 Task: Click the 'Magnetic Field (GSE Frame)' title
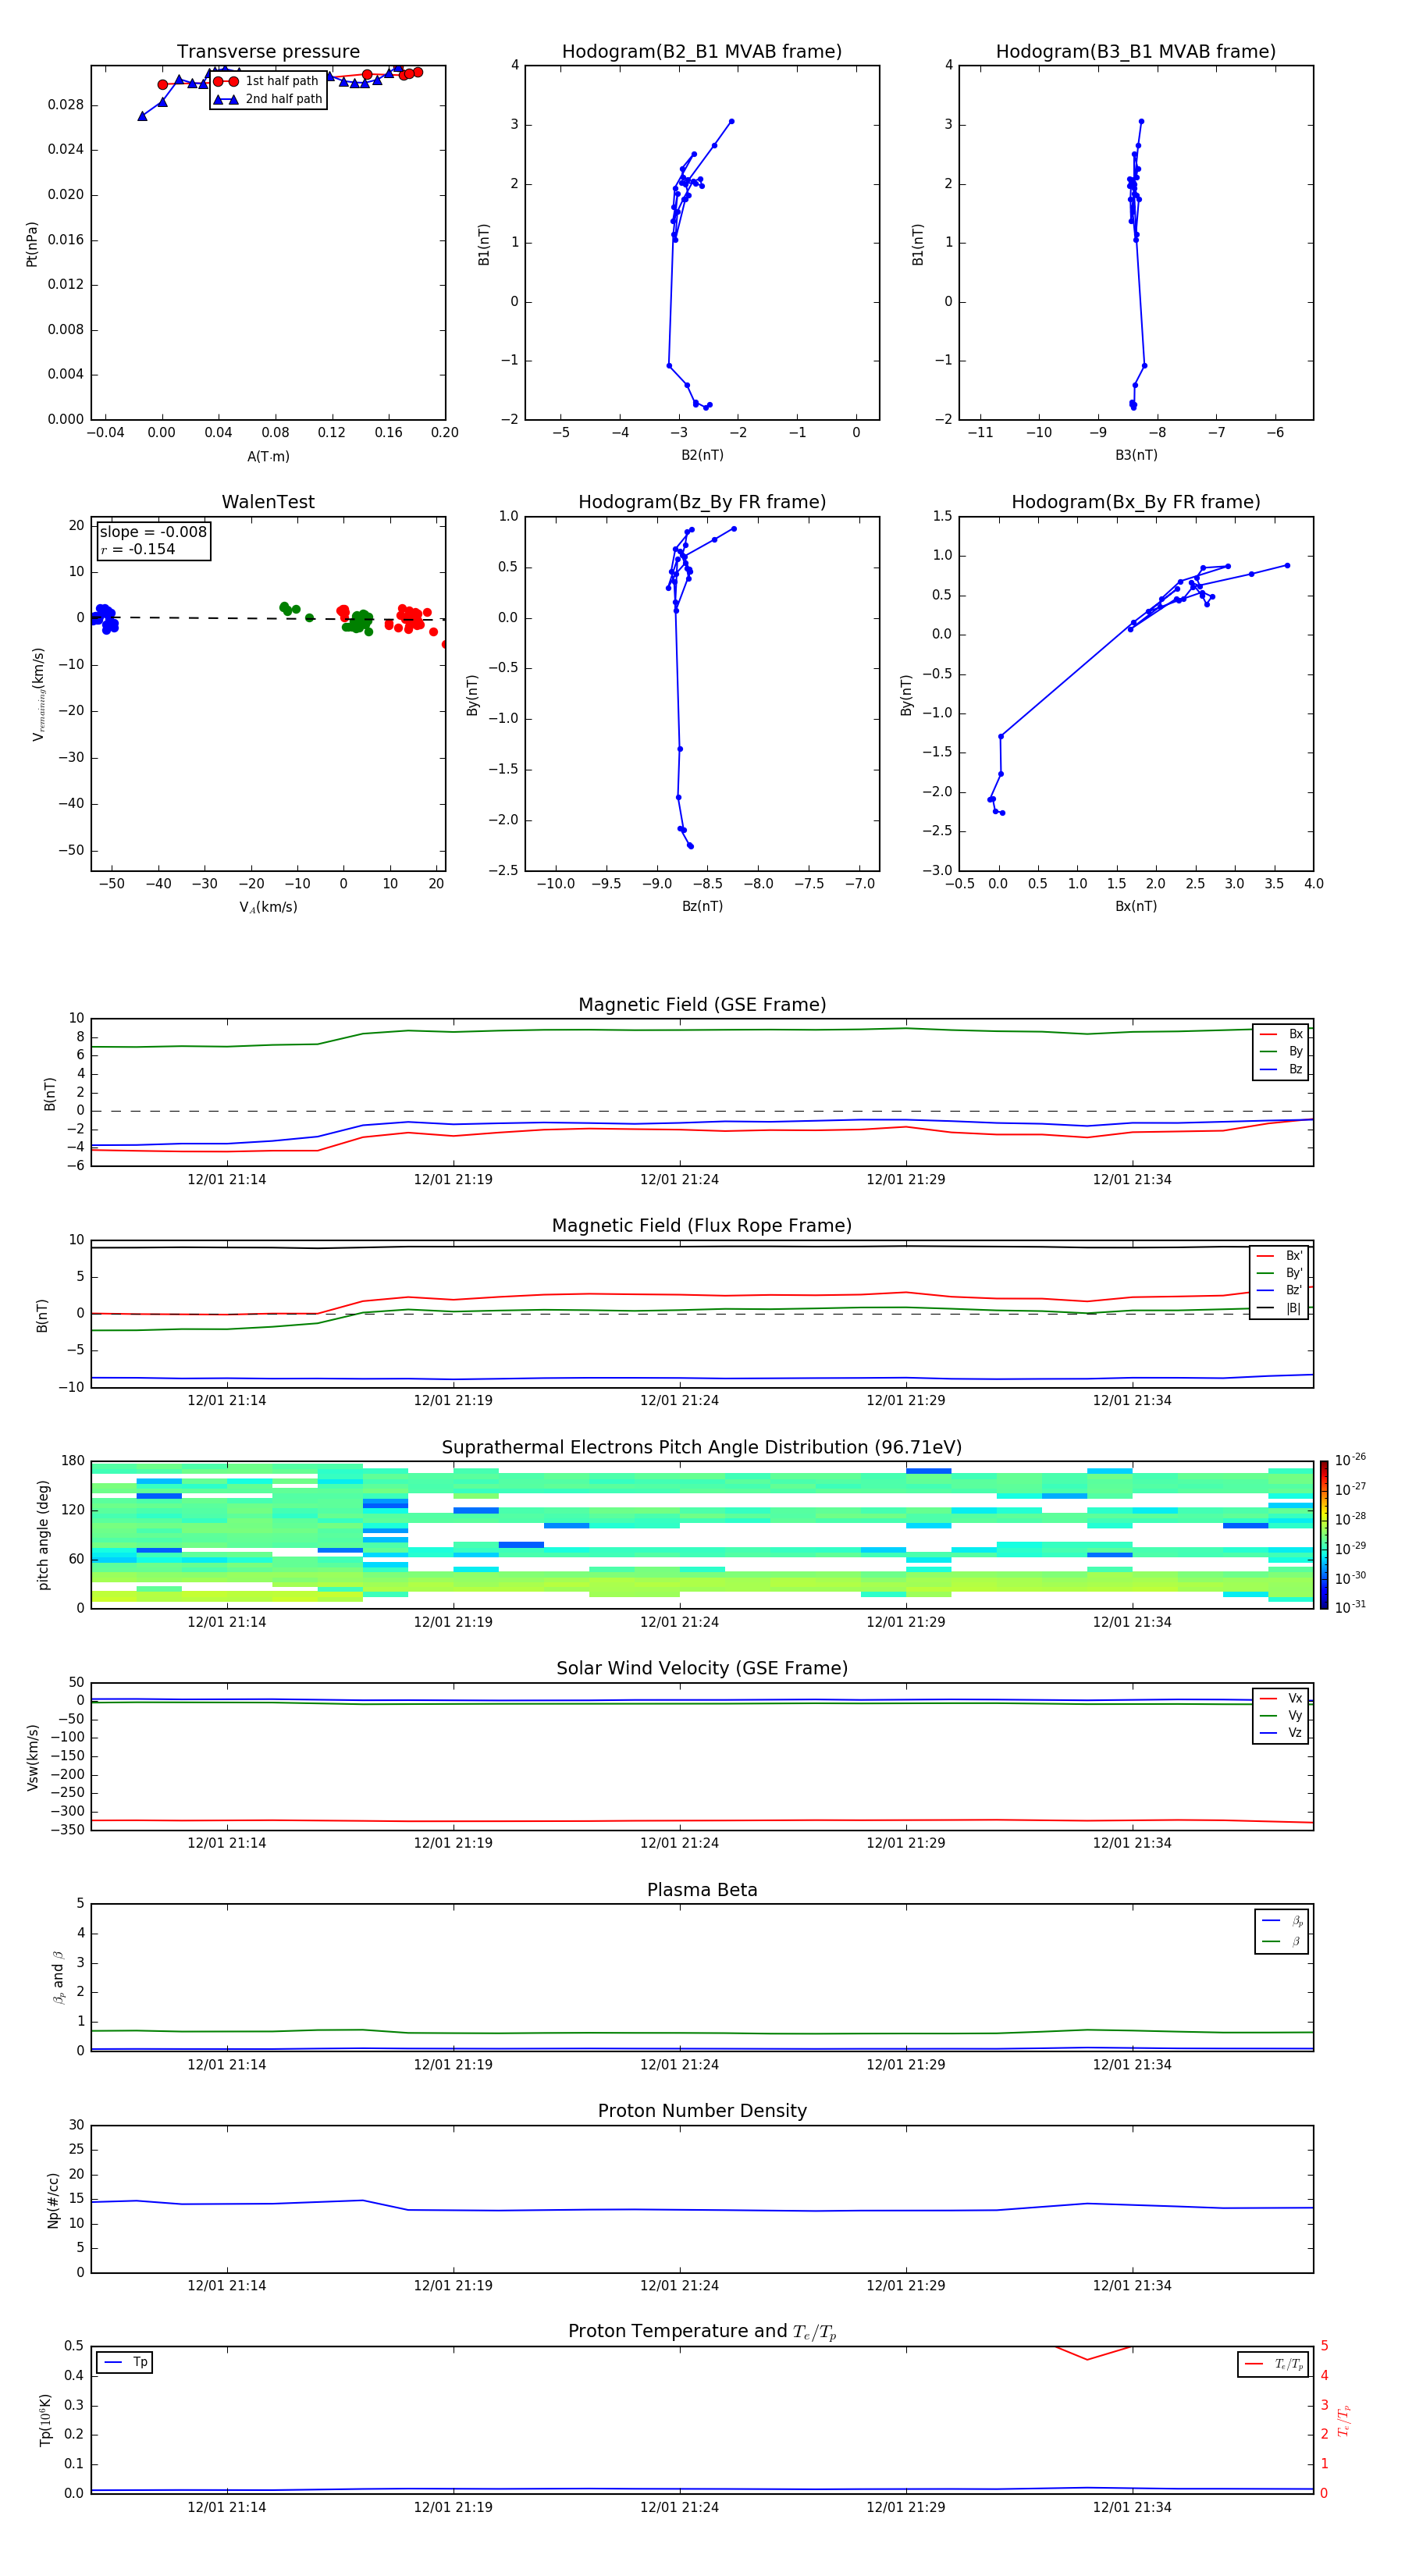click(x=702, y=1005)
